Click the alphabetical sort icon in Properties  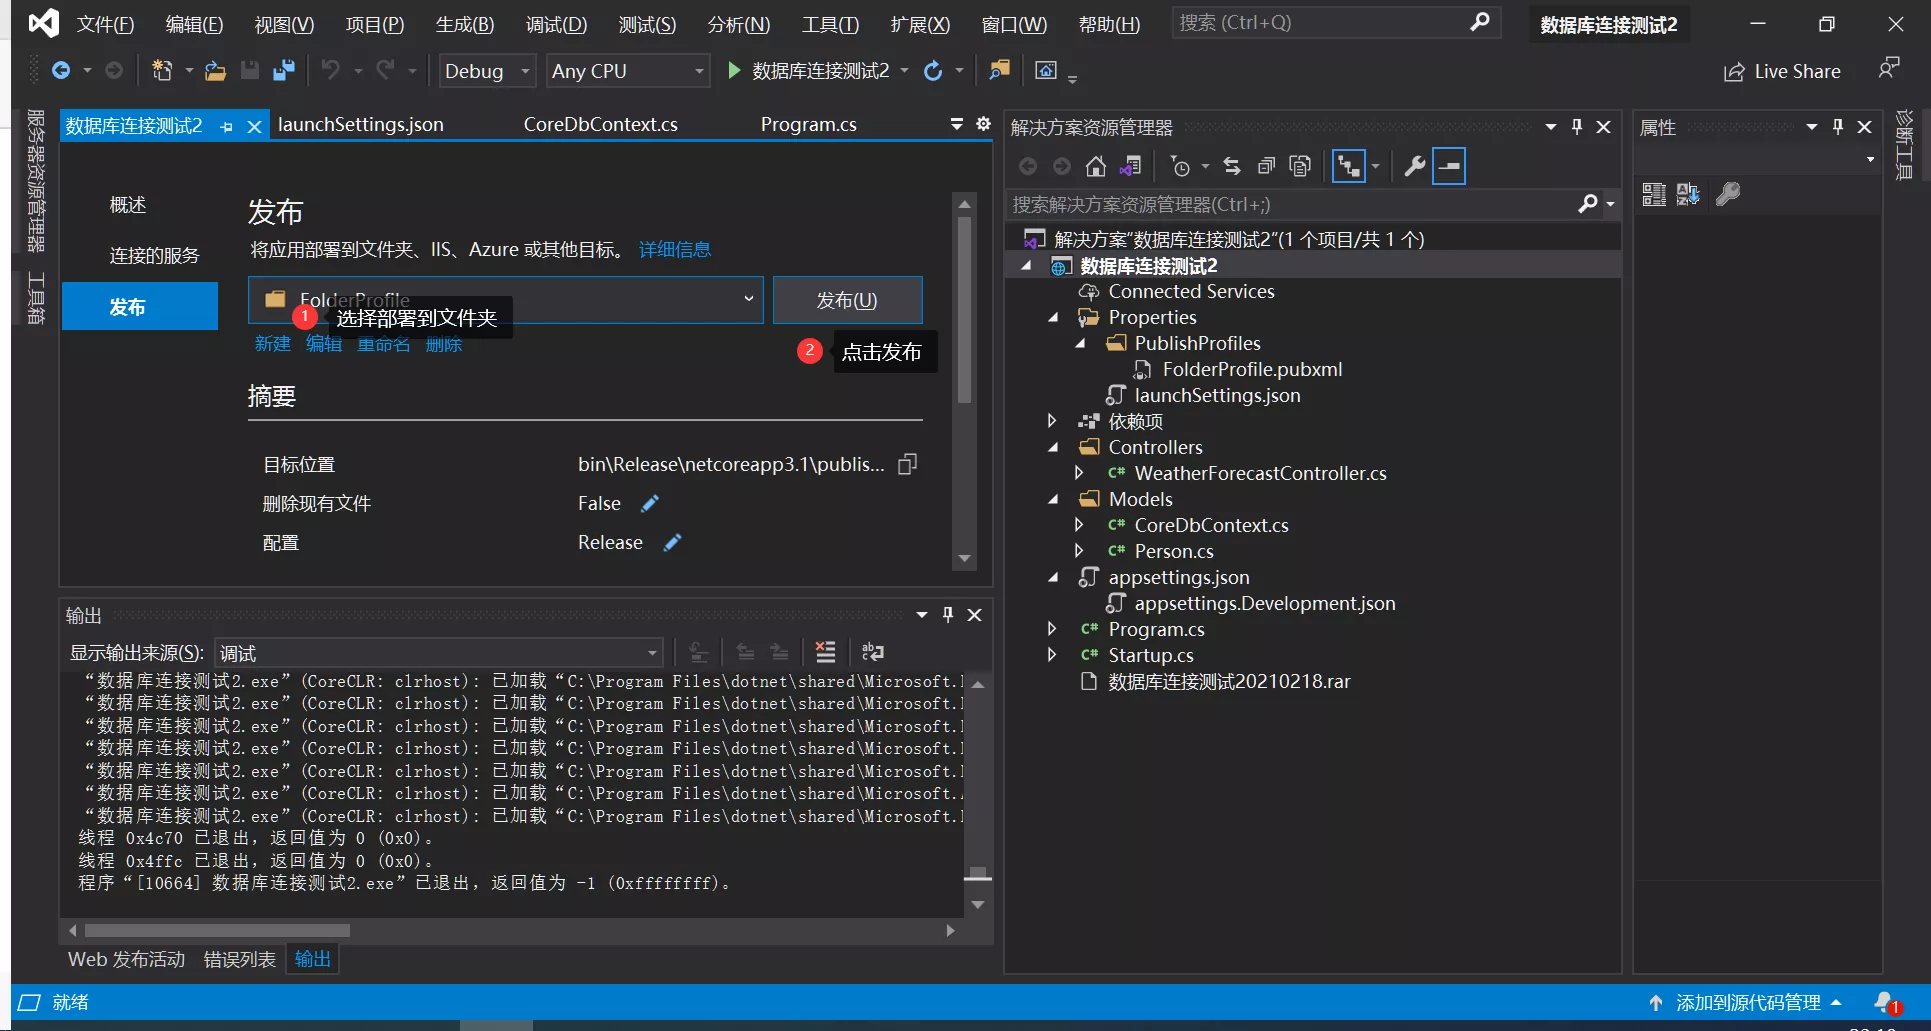coord(1688,194)
